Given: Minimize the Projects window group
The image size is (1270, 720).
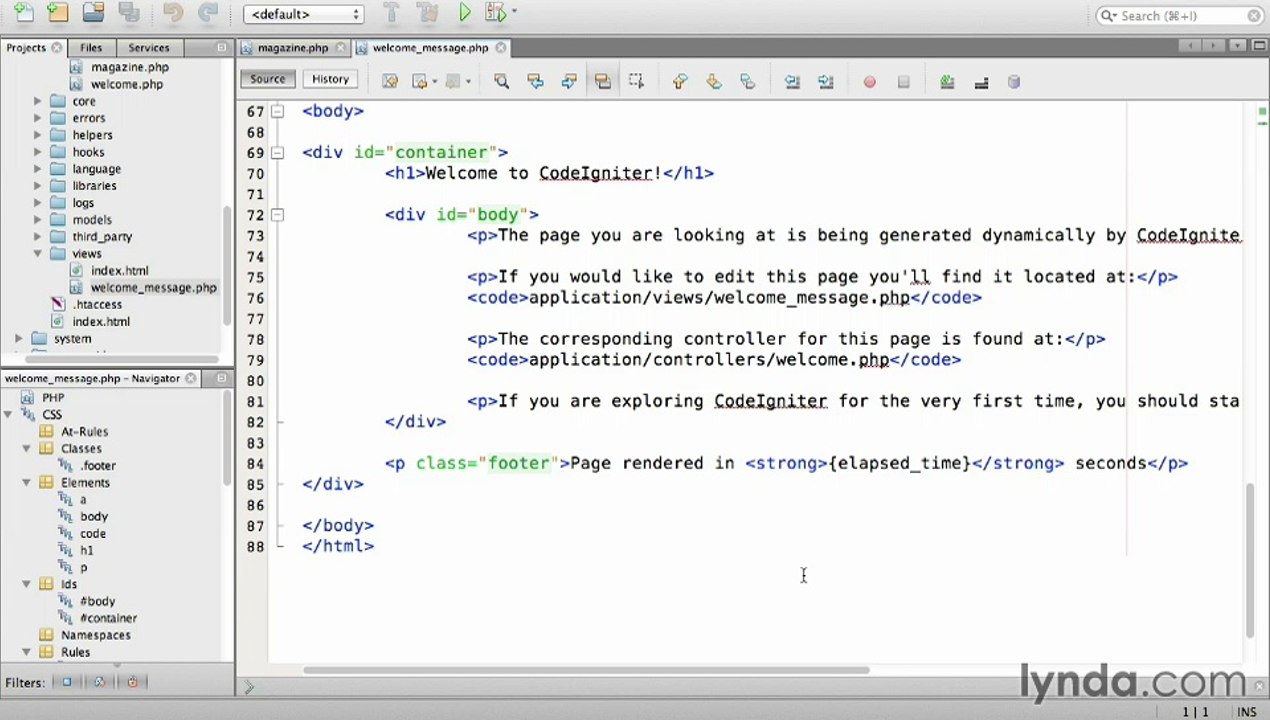Looking at the screenshot, I should [x=221, y=47].
